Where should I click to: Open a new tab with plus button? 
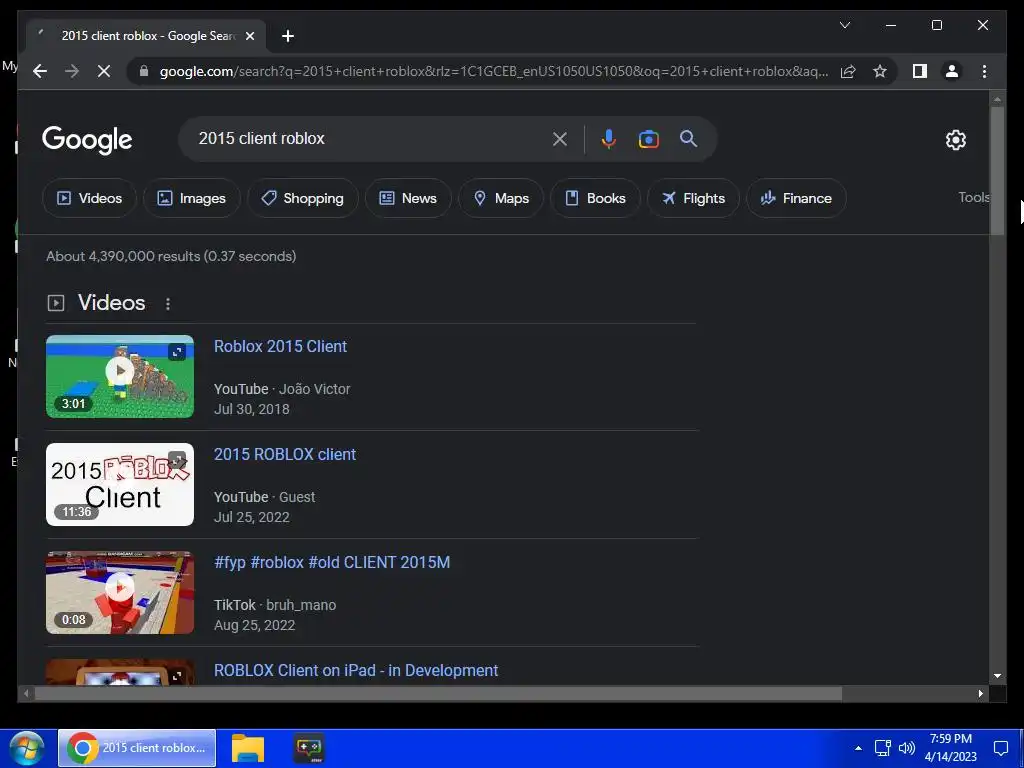click(x=287, y=36)
